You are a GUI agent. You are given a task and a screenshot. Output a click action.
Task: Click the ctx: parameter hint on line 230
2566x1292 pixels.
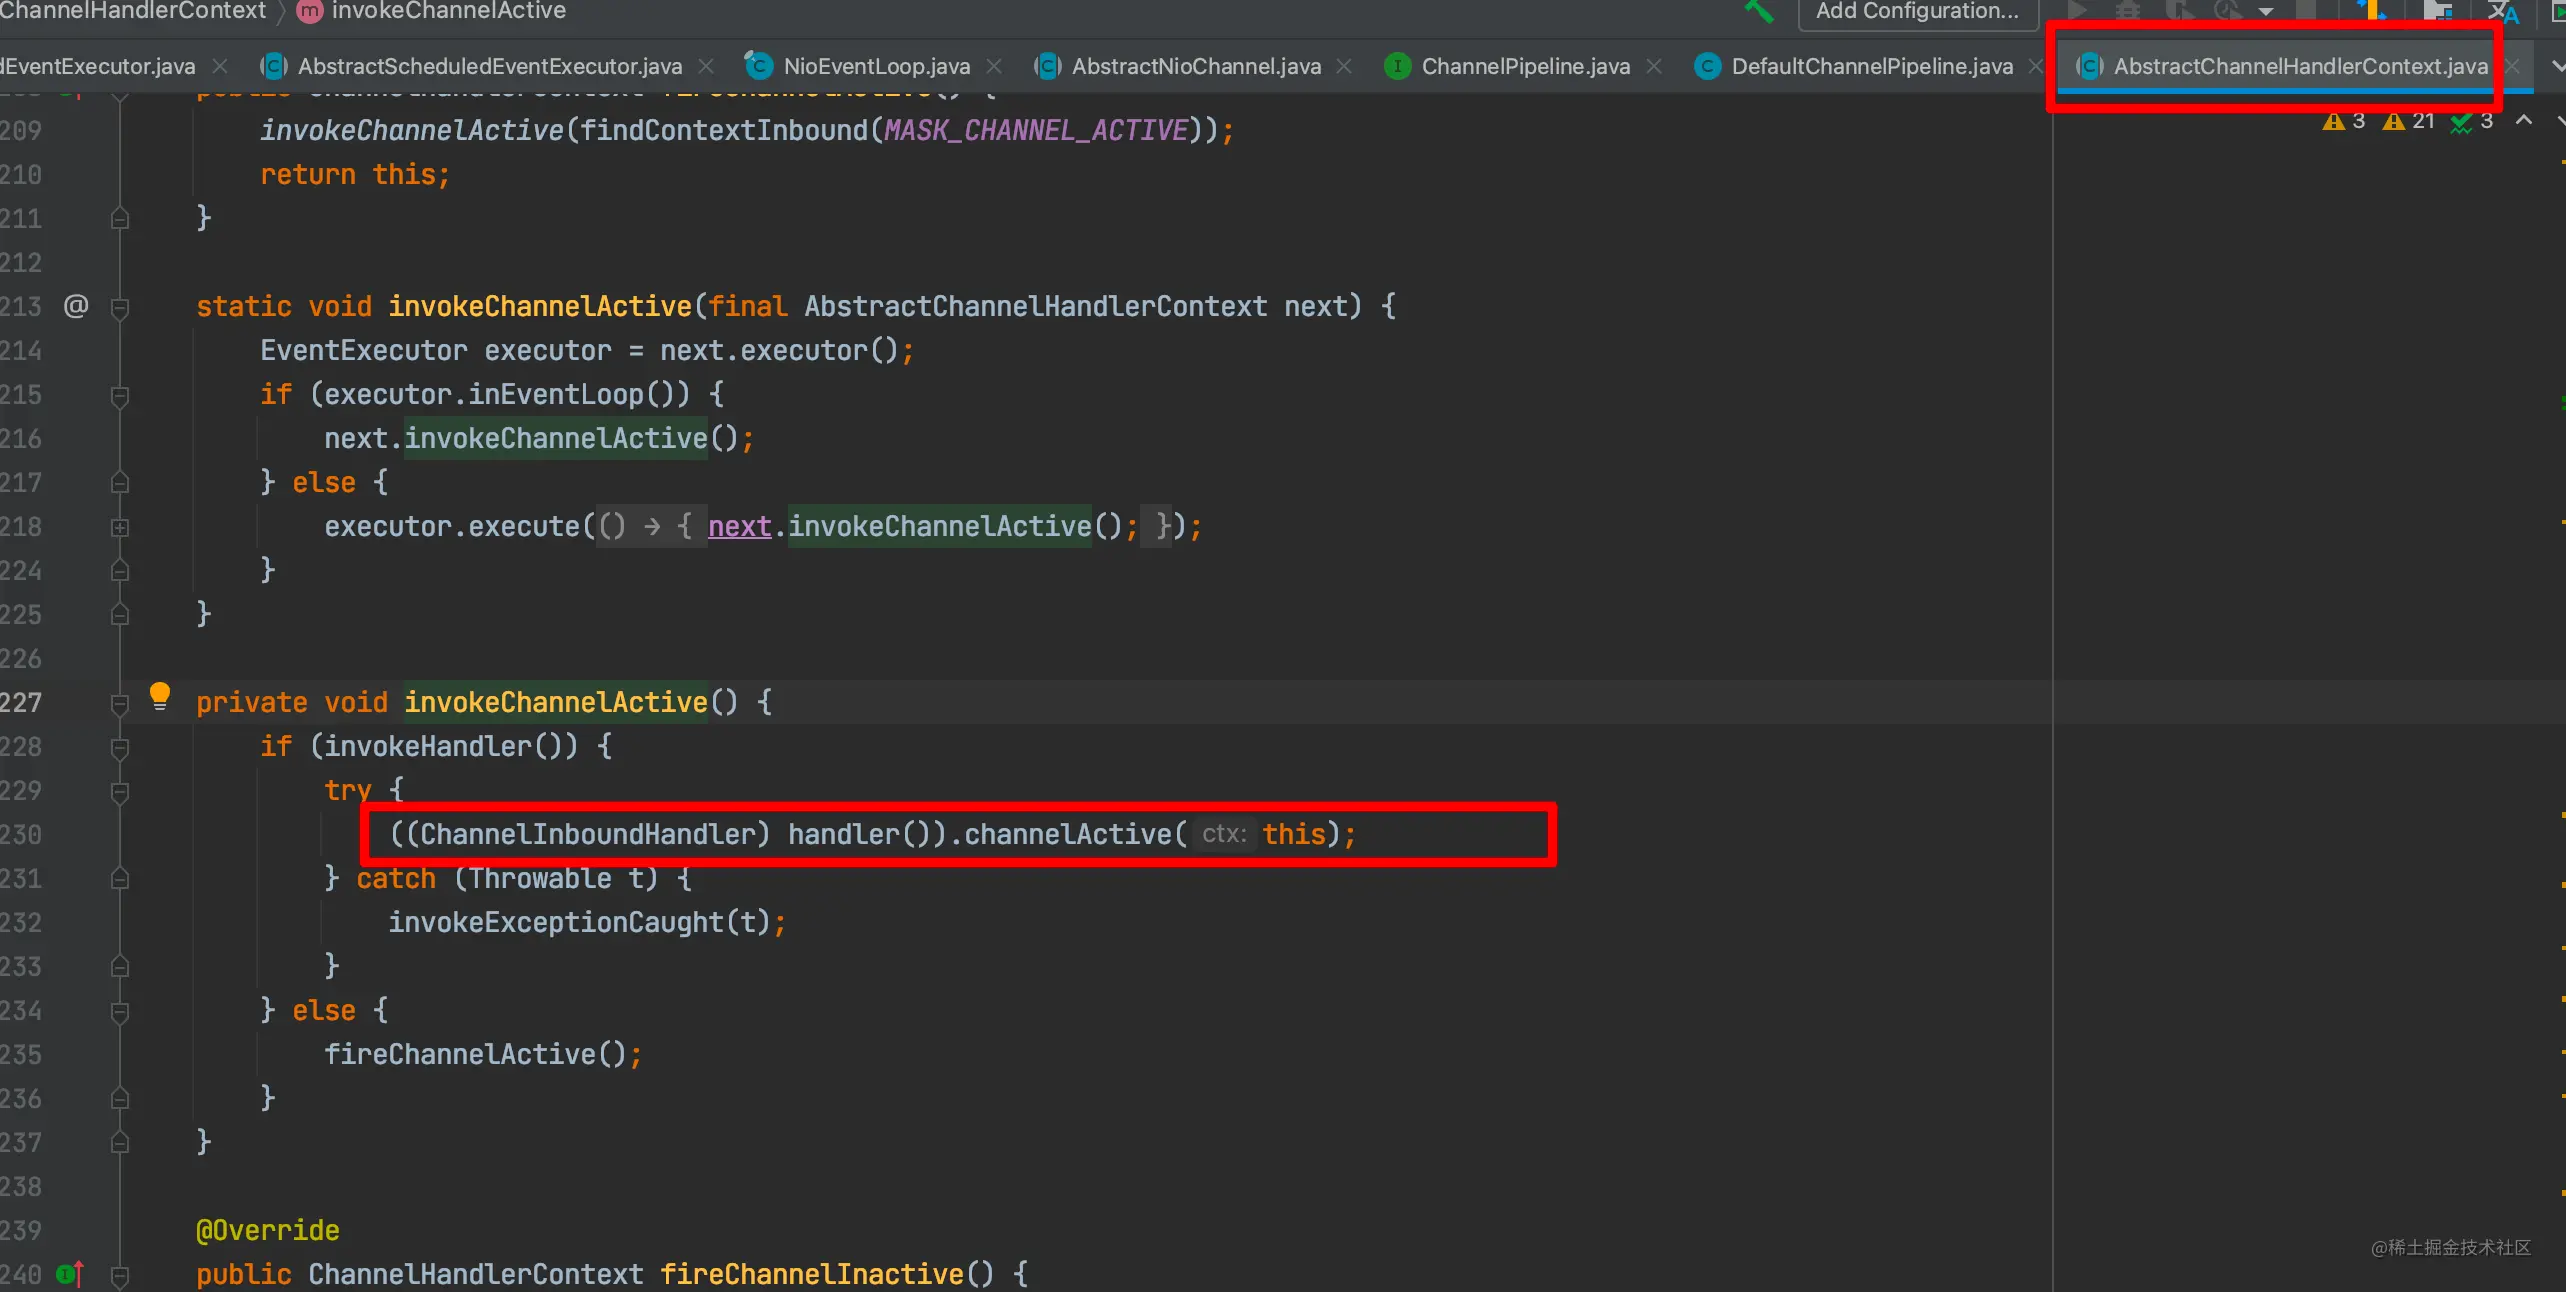[1224, 834]
